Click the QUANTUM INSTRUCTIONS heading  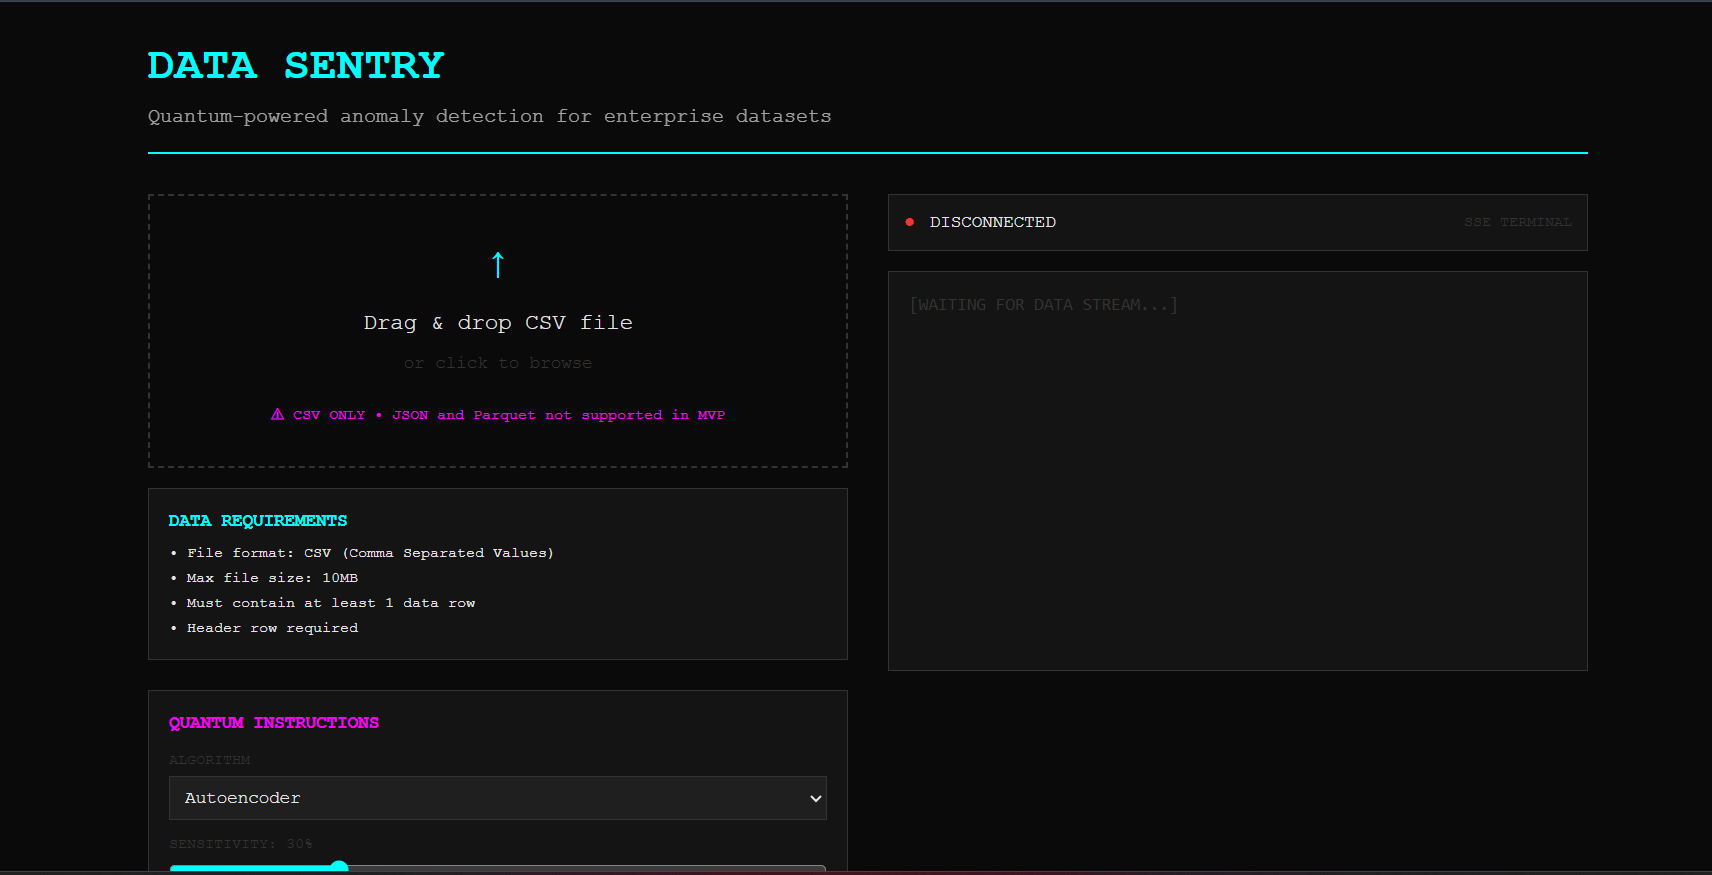(x=274, y=722)
